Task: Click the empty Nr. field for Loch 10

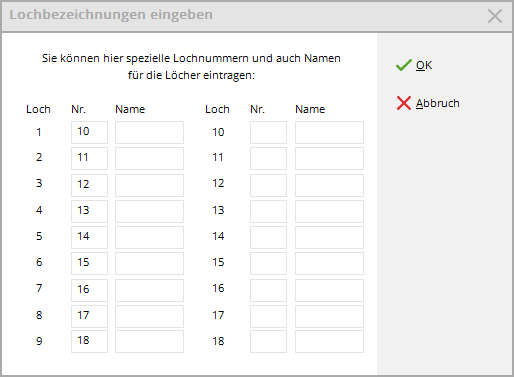Action: pos(268,132)
